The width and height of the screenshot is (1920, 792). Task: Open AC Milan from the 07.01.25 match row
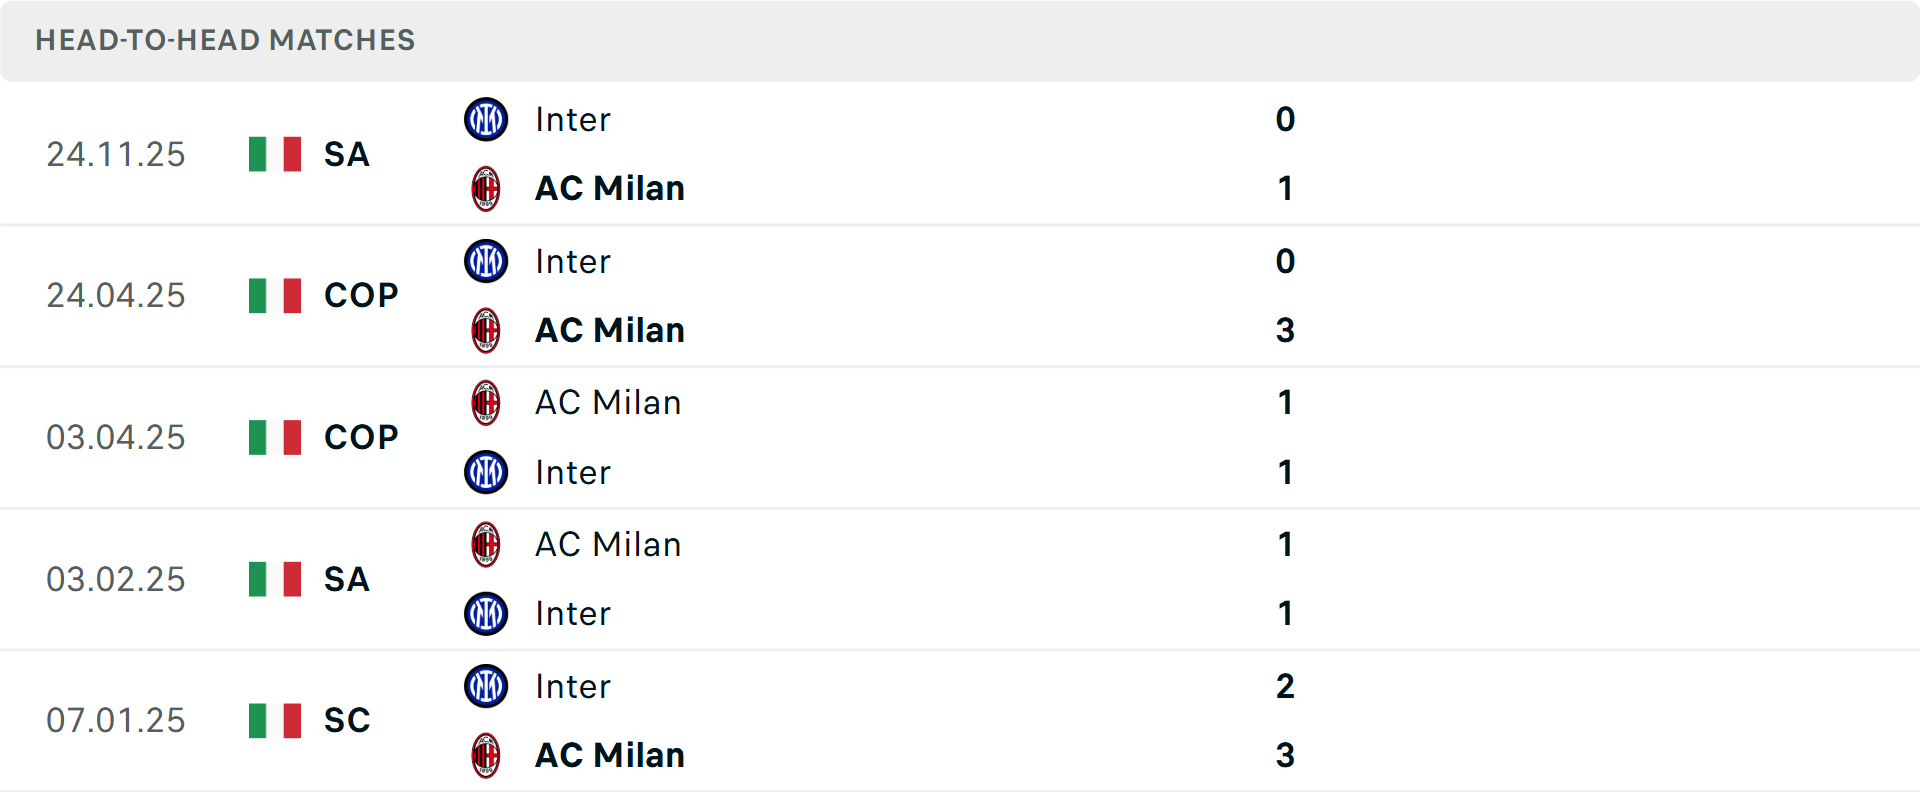coord(610,756)
